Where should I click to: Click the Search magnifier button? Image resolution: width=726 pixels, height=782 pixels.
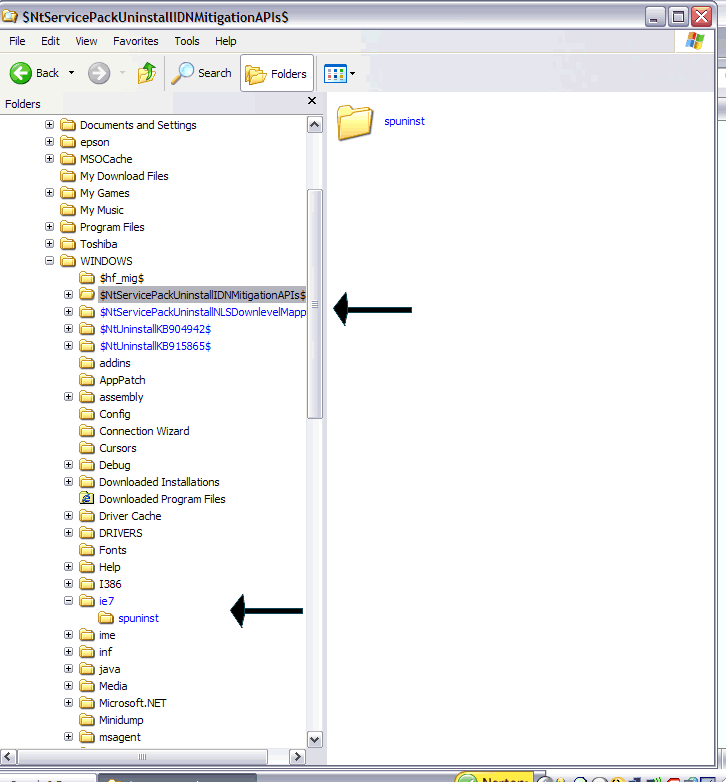(201, 73)
